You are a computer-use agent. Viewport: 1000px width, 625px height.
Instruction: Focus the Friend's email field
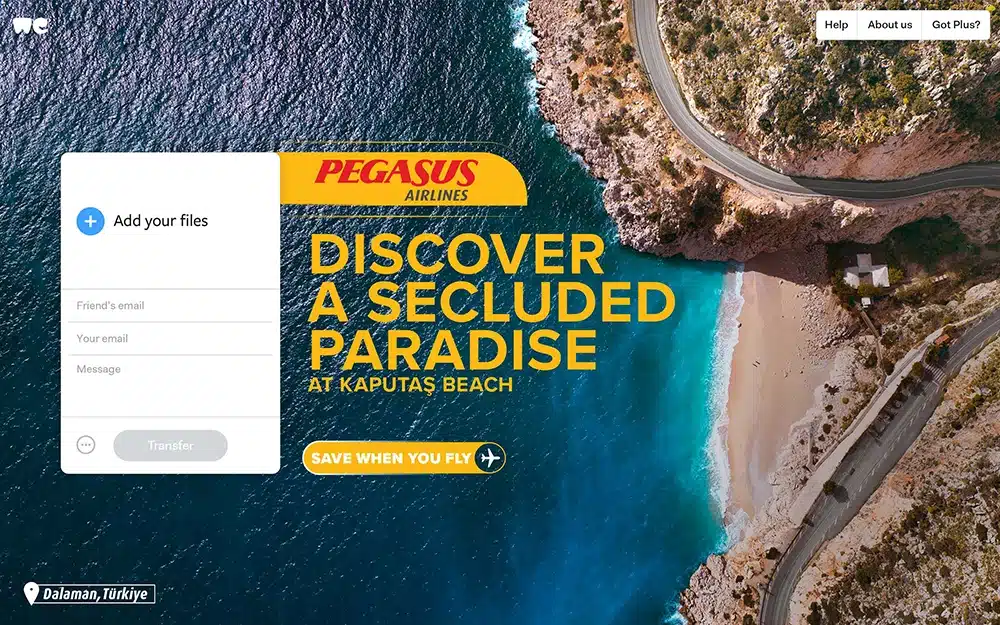[170, 305]
